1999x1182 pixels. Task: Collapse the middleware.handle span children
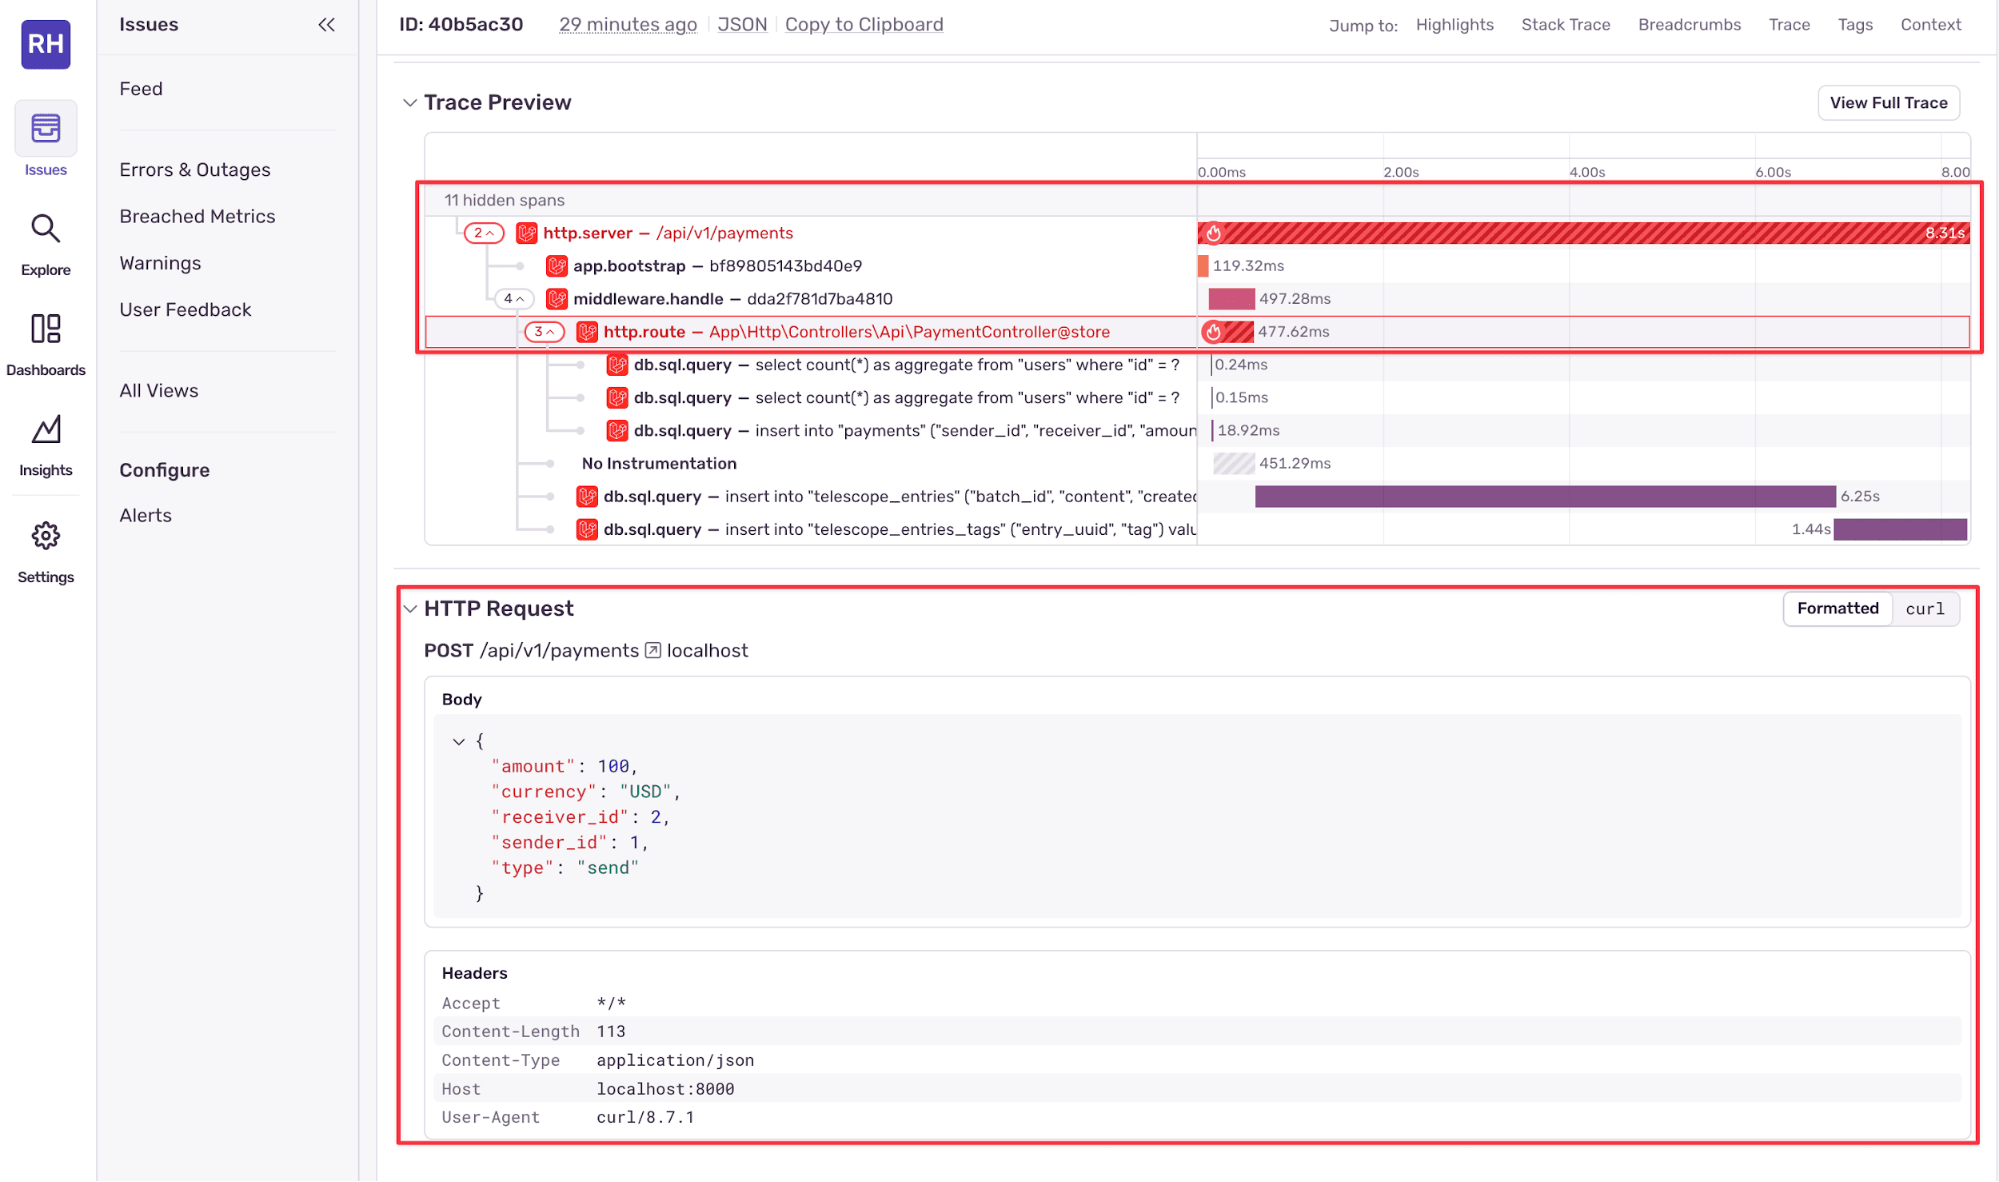coord(514,299)
